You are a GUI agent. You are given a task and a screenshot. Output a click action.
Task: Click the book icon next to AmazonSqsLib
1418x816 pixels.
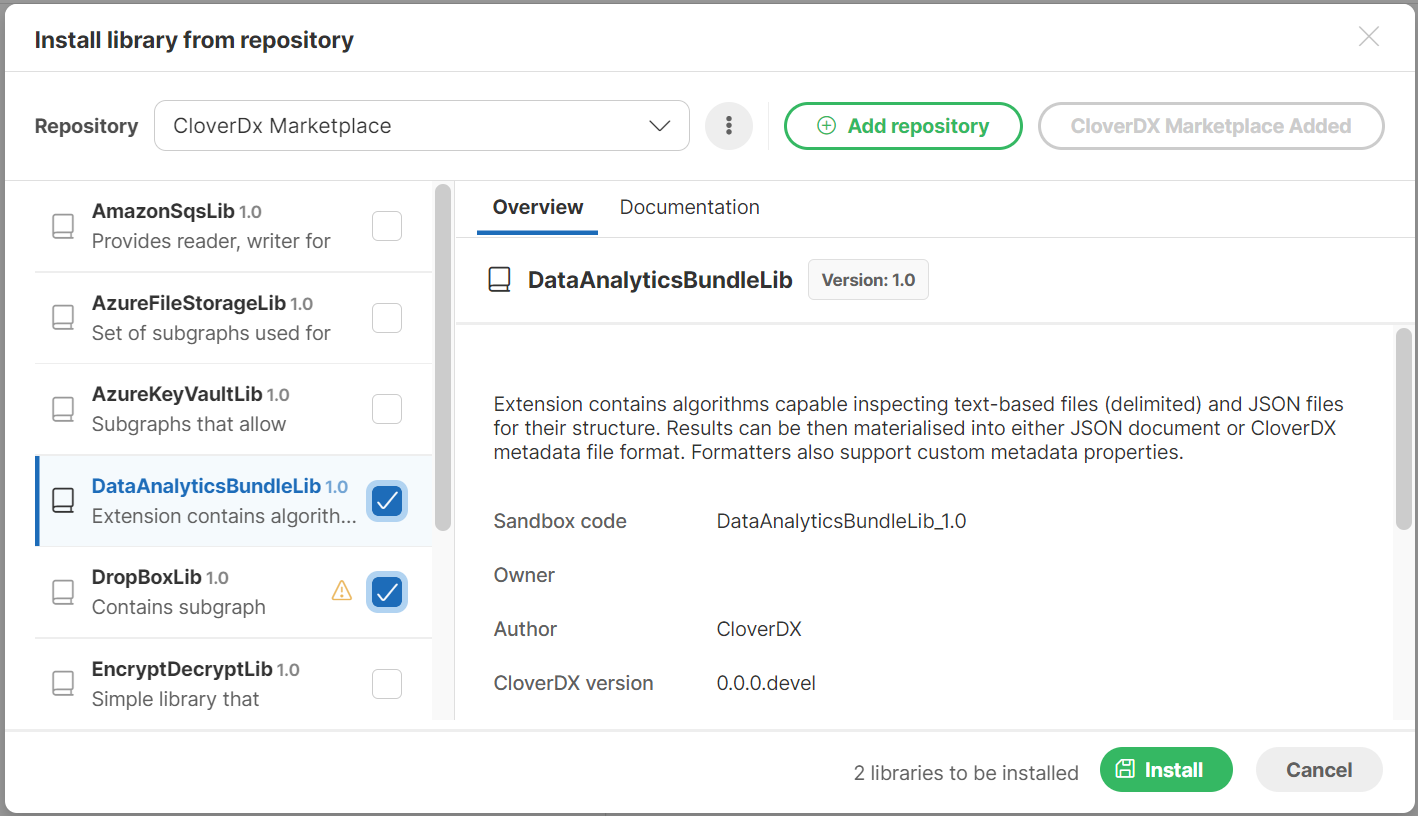point(62,226)
